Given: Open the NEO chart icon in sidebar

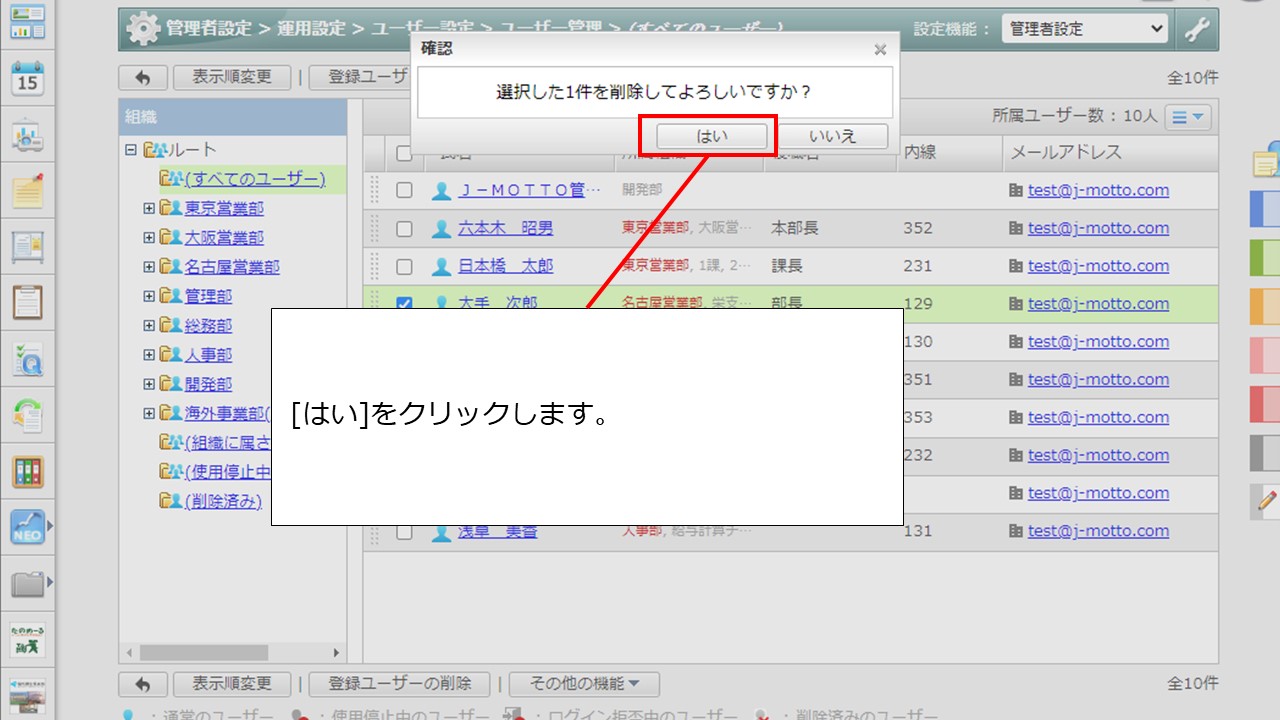Looking at the screenshot, I should pos(27,527).
